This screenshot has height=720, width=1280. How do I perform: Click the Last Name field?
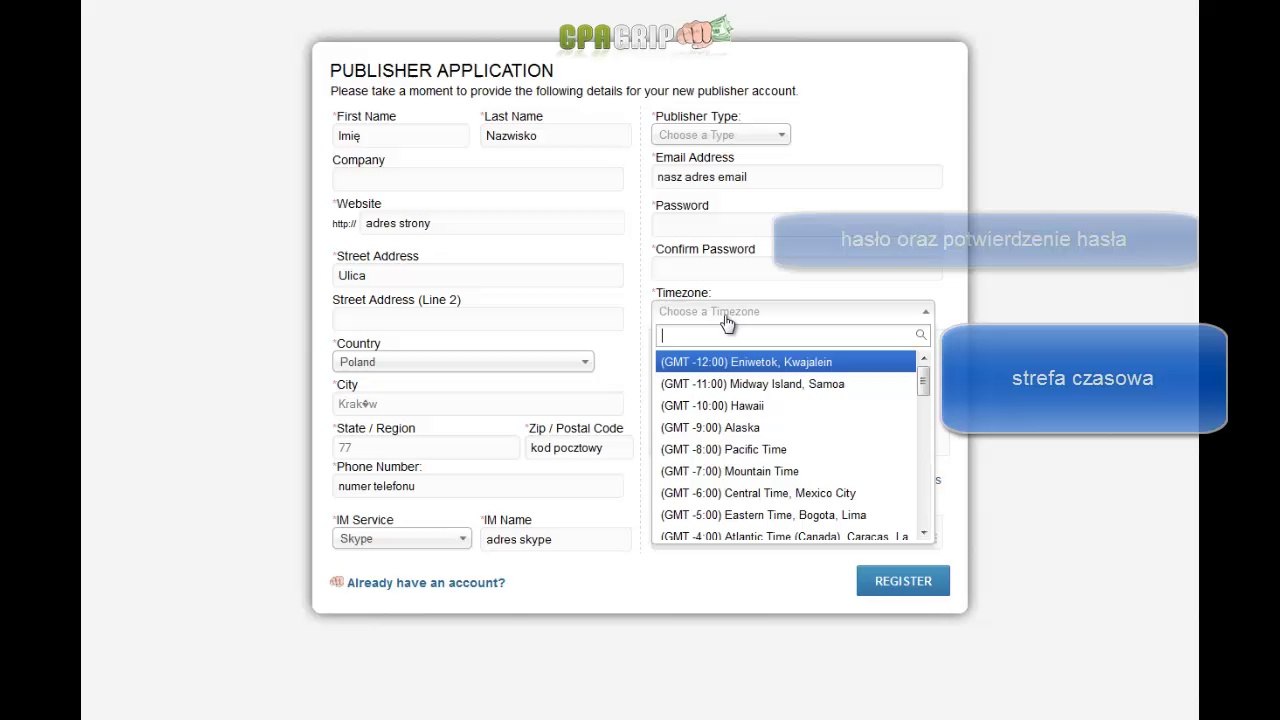point(555,136)
